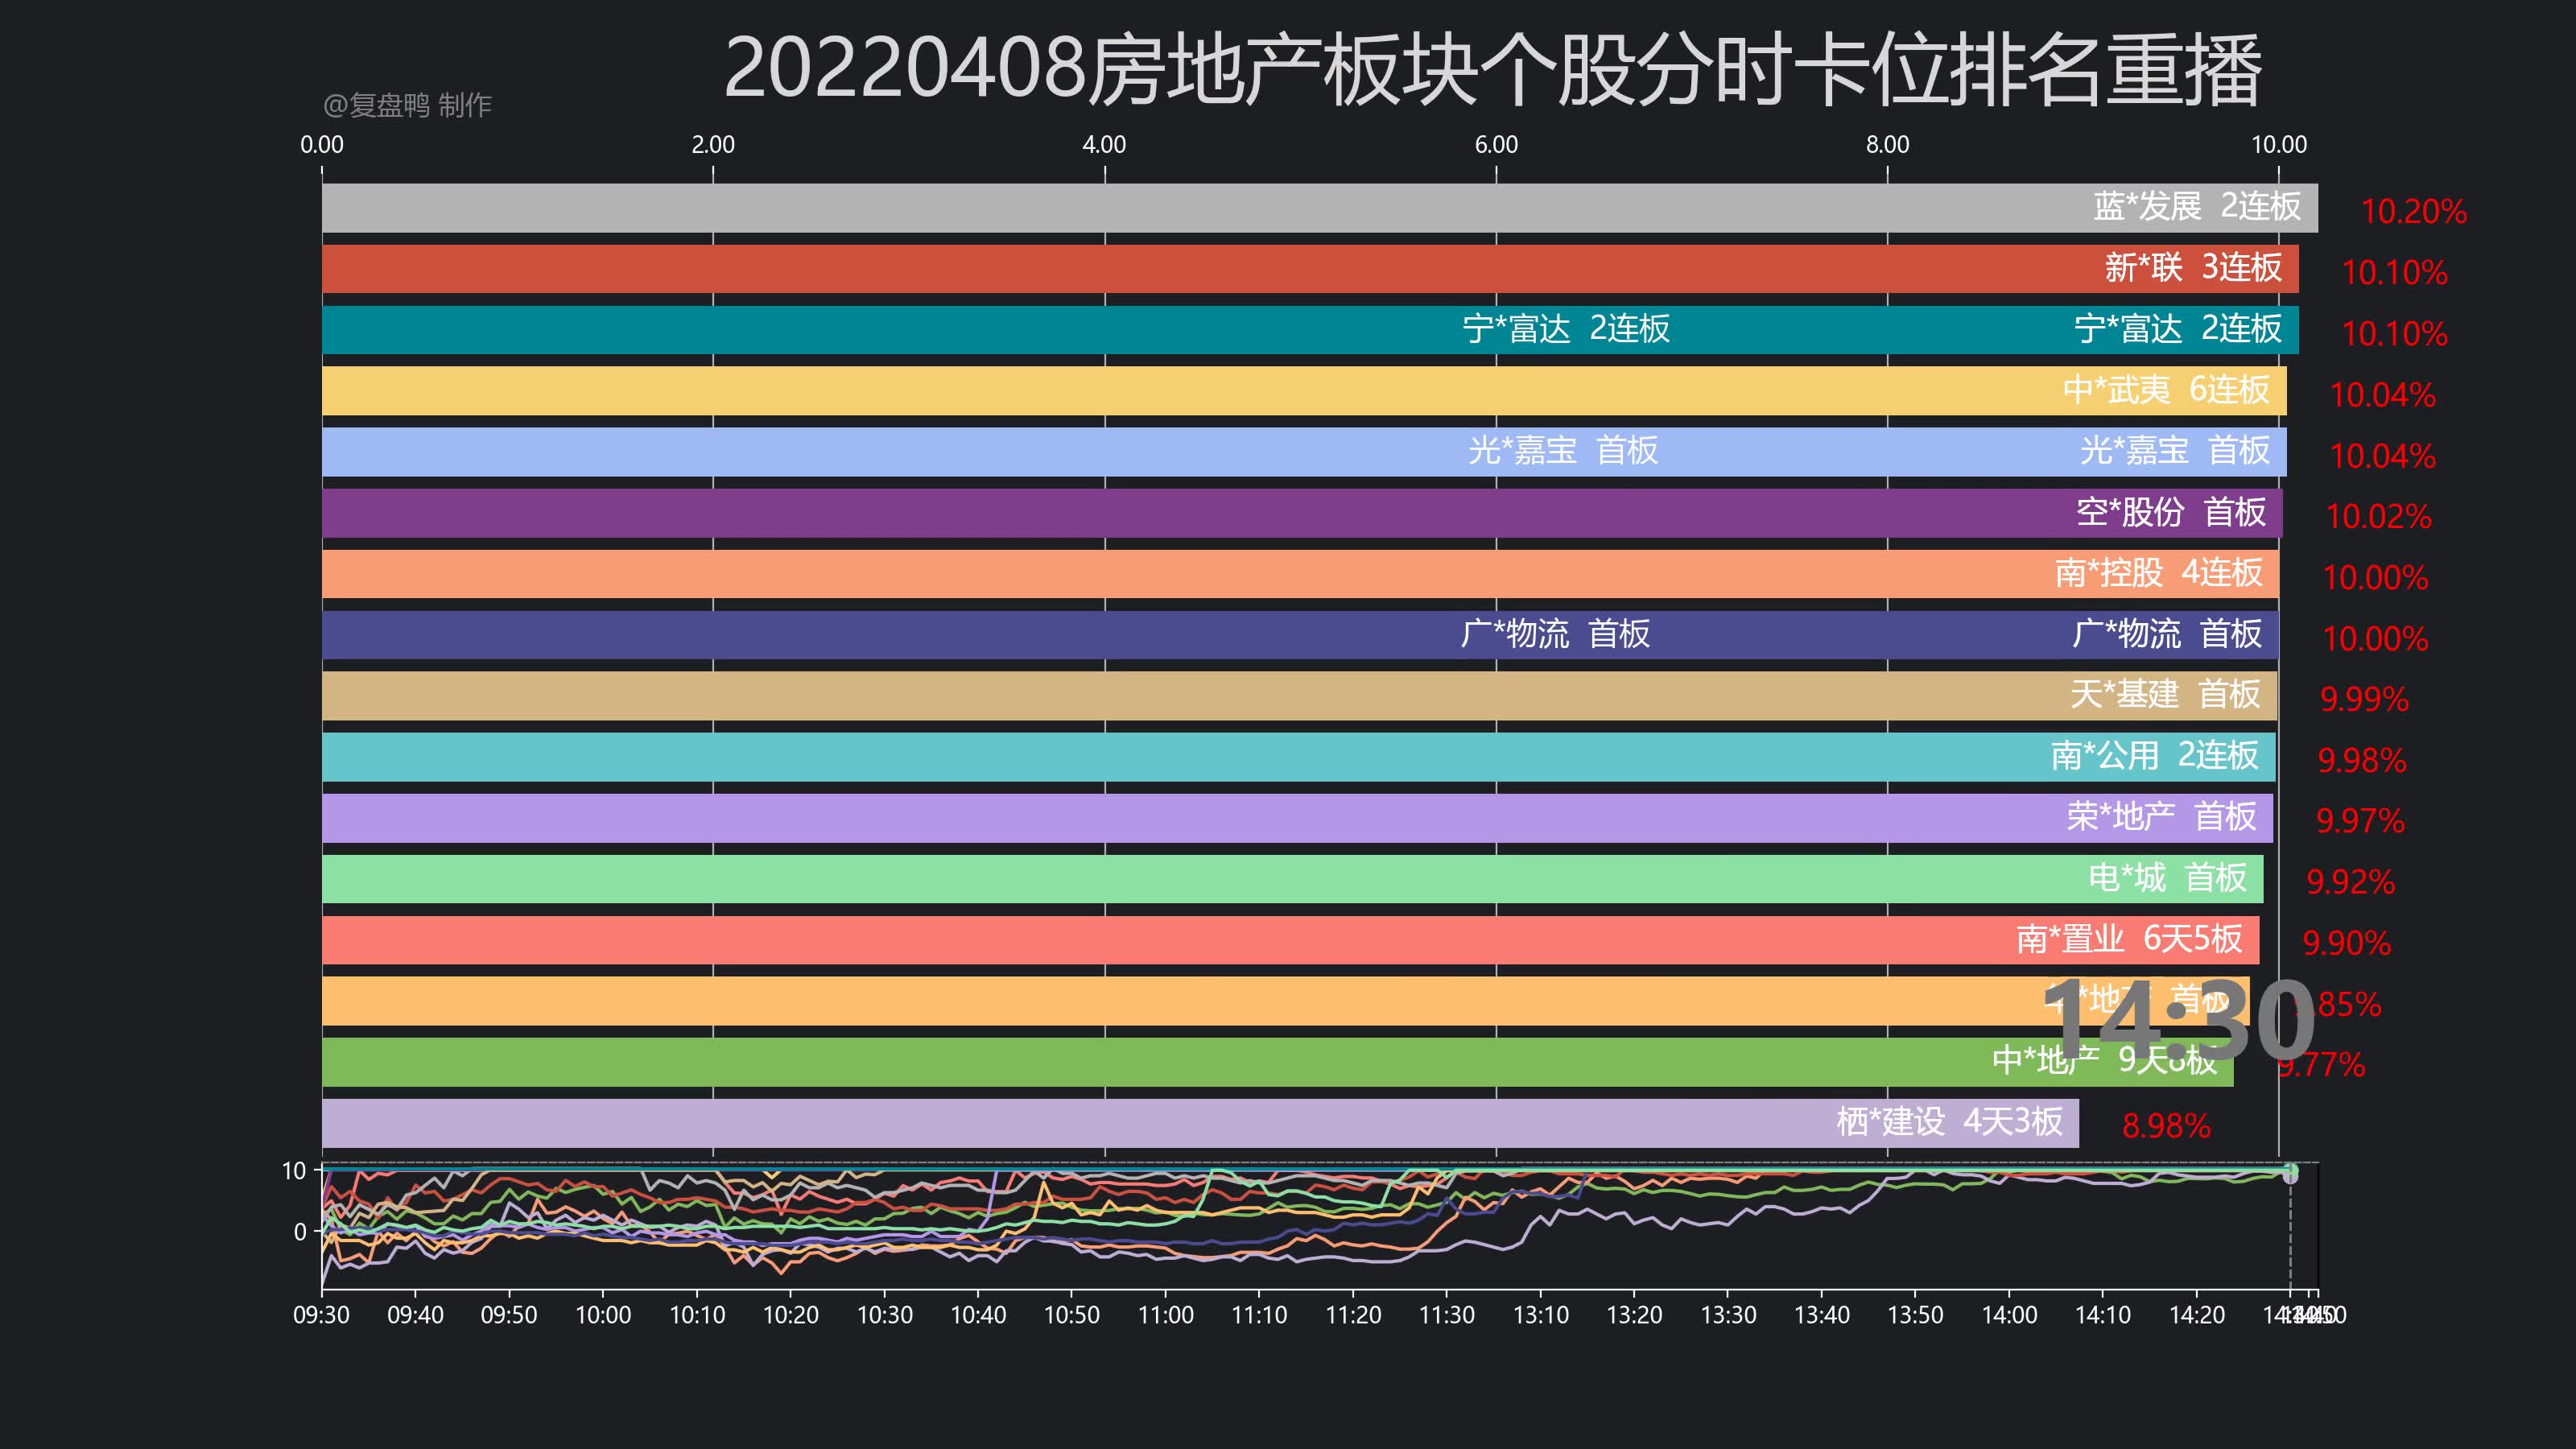The height and width of the screenshot is (1449, 2576).
Task: Click the 10.20% value beside 蓝*发展
Action: [x=2413, y=211]
